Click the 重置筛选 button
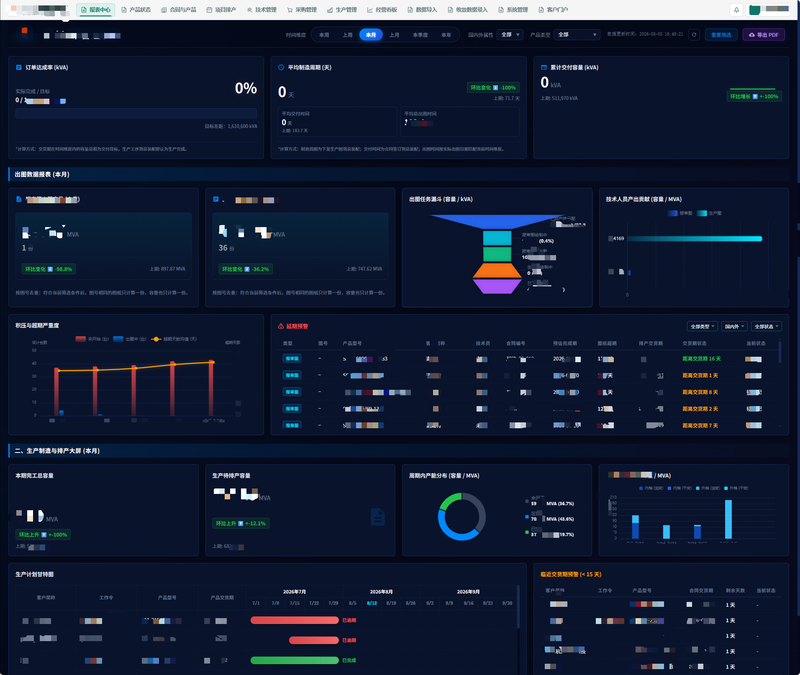The height and width of the screenshot is (675, 800). (721, 35)
